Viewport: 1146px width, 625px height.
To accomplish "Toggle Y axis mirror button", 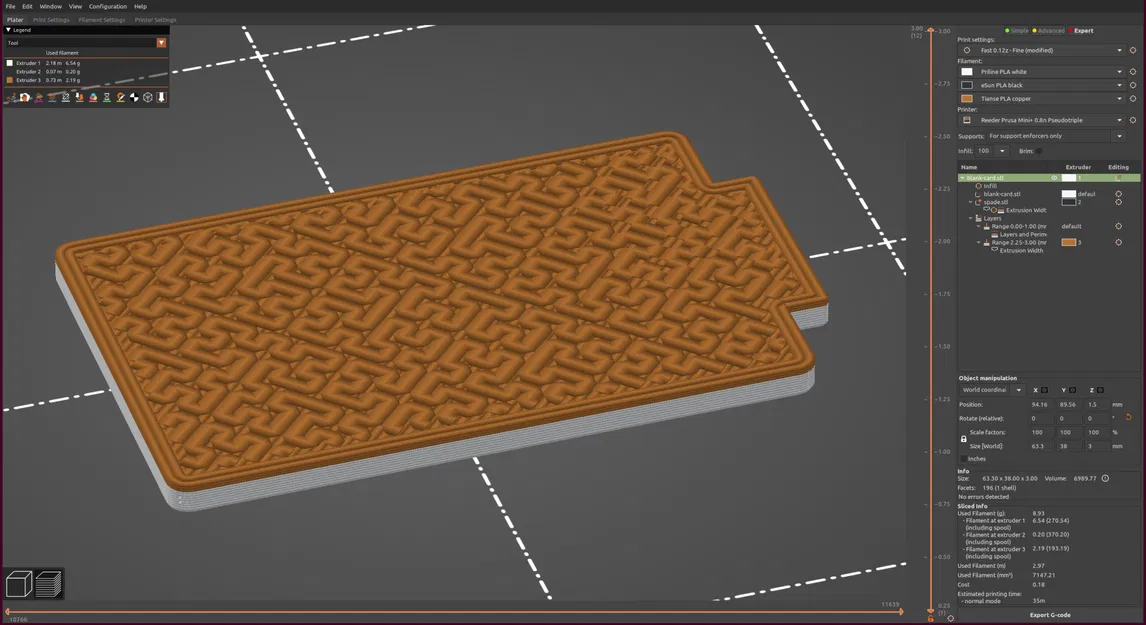I will (x=1072, y=390).
